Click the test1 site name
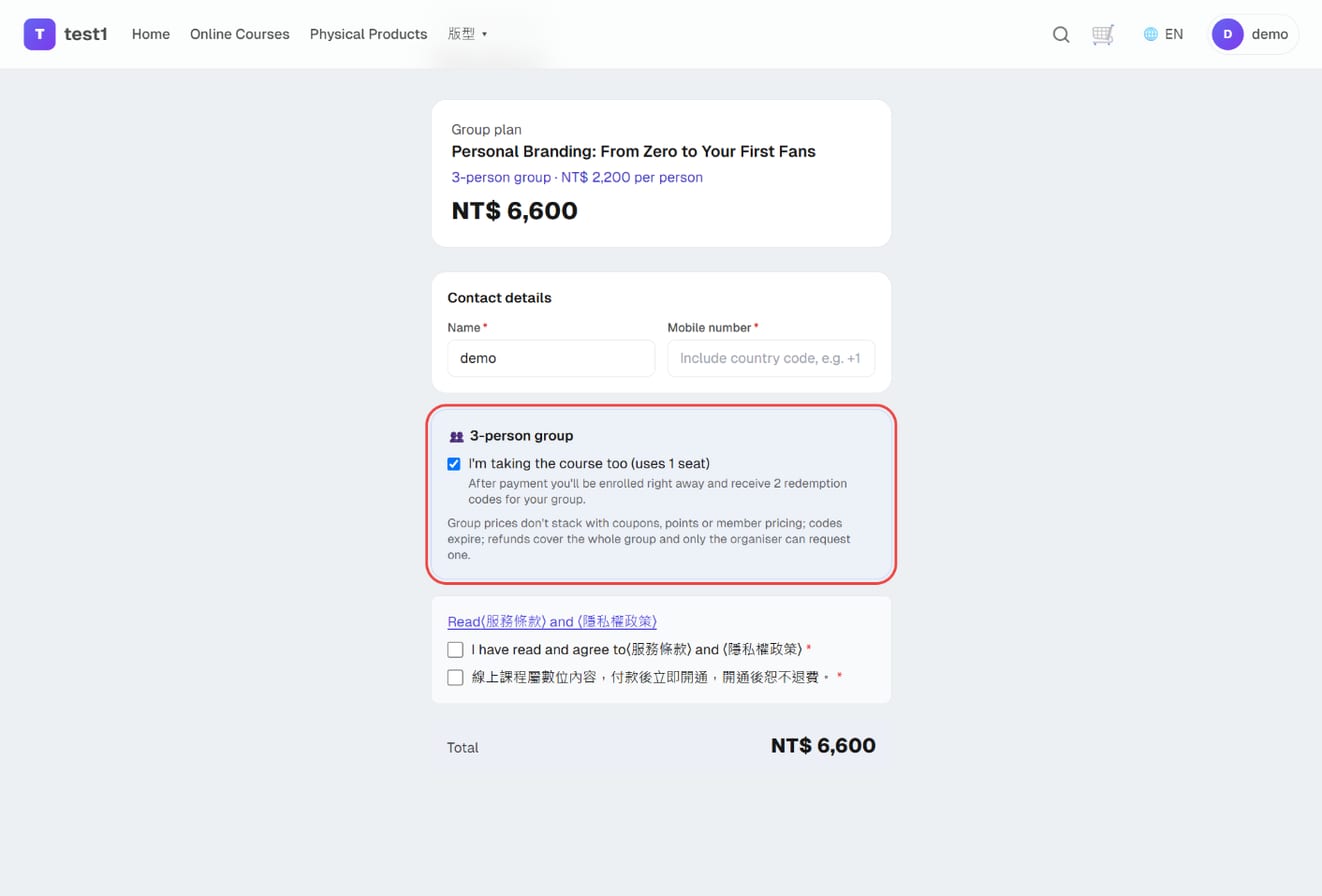Viewport: 1322px width, 896px height. (86, 34)
